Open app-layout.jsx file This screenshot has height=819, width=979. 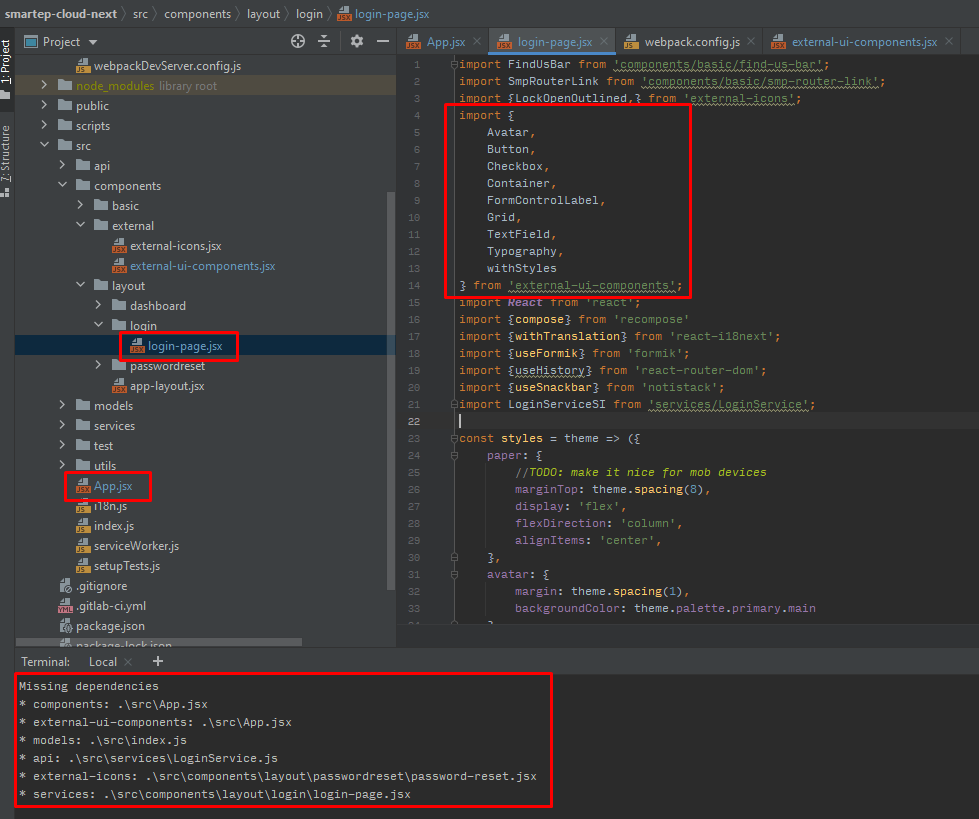(167, 386)
